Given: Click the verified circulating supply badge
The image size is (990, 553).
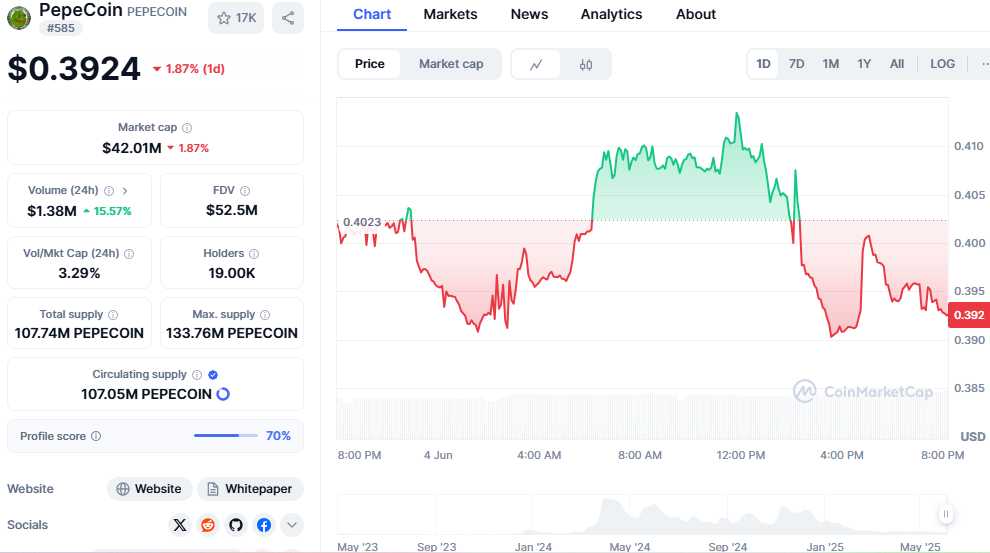Looking at the screenshot, I should [x=213, y=375].
